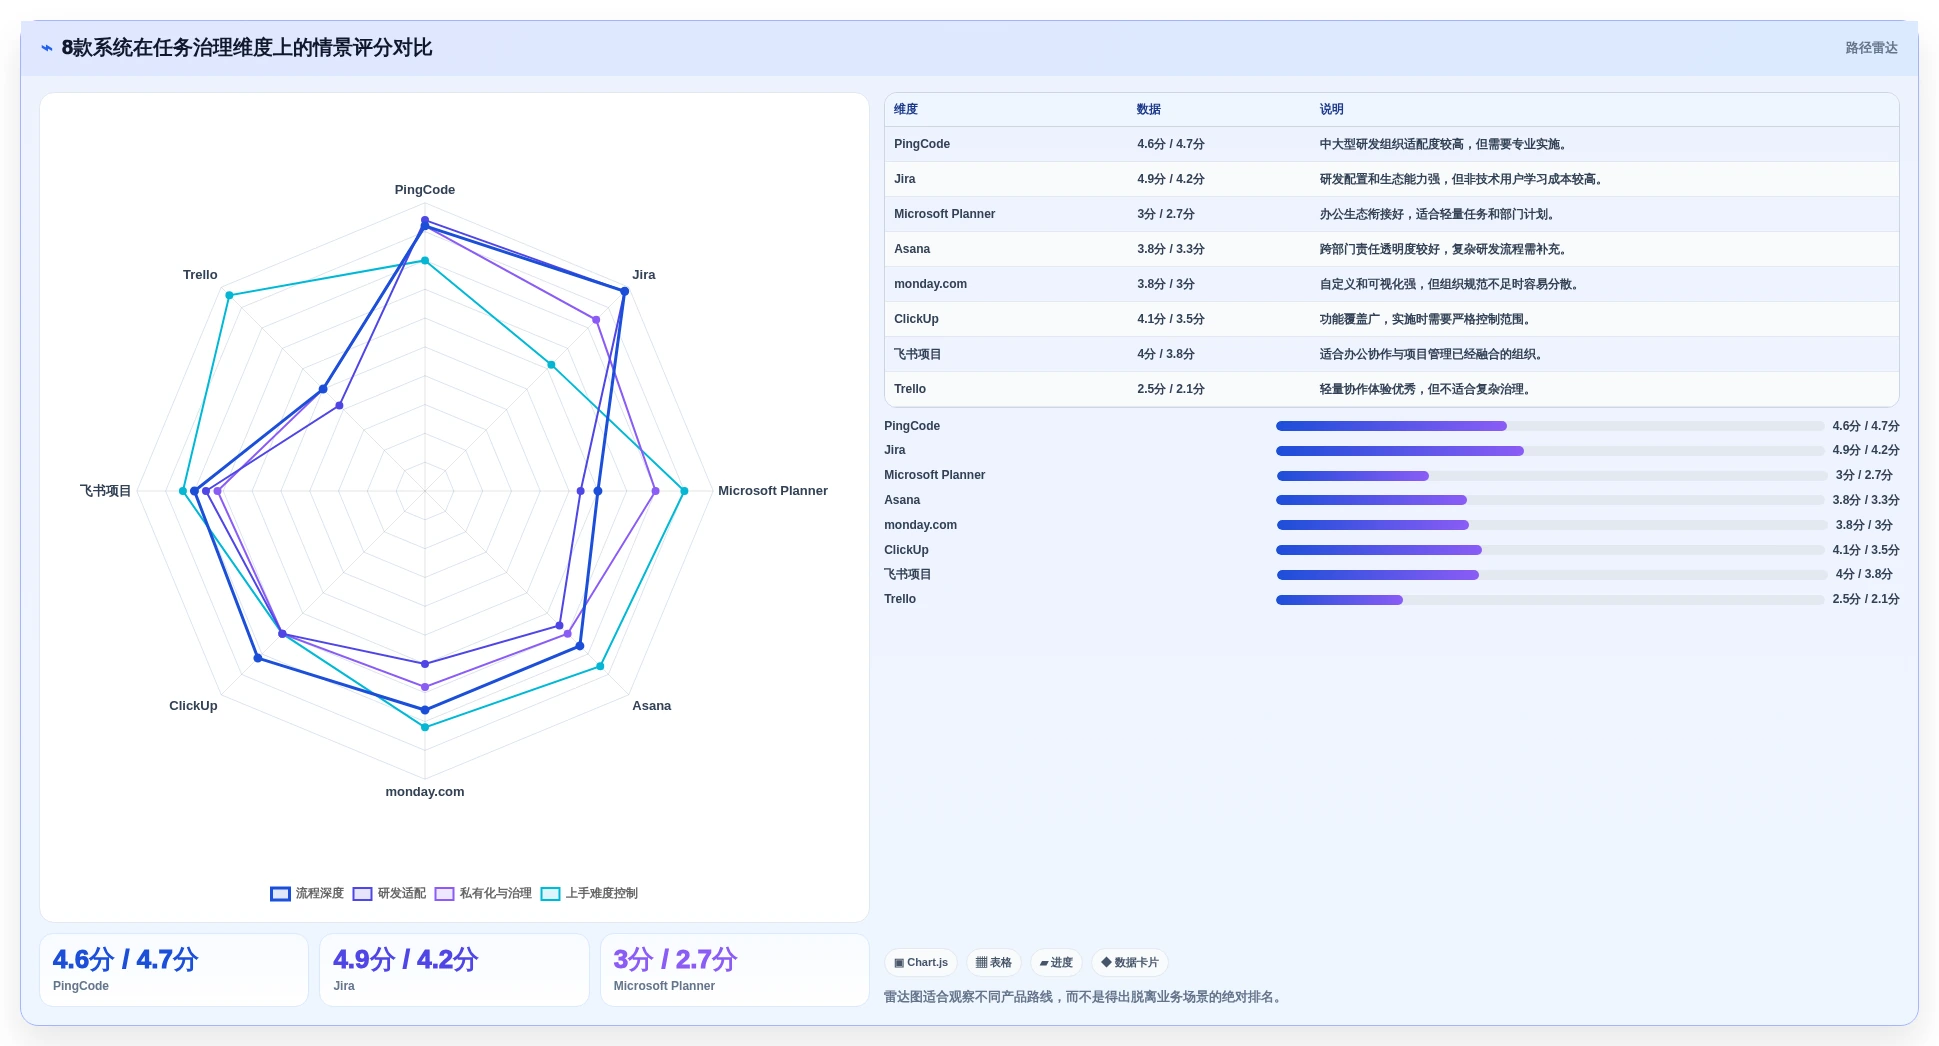Click the ClickUp radar axis label

(193, 706)
